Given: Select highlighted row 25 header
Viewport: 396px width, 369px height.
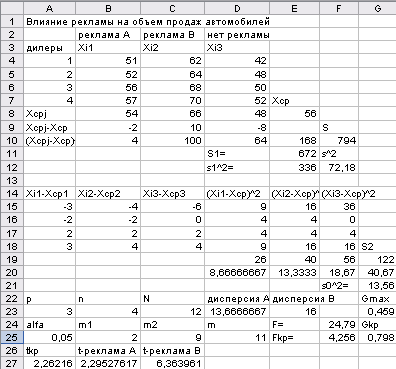Looking at the screenshot, I should [x=12, y=337].
